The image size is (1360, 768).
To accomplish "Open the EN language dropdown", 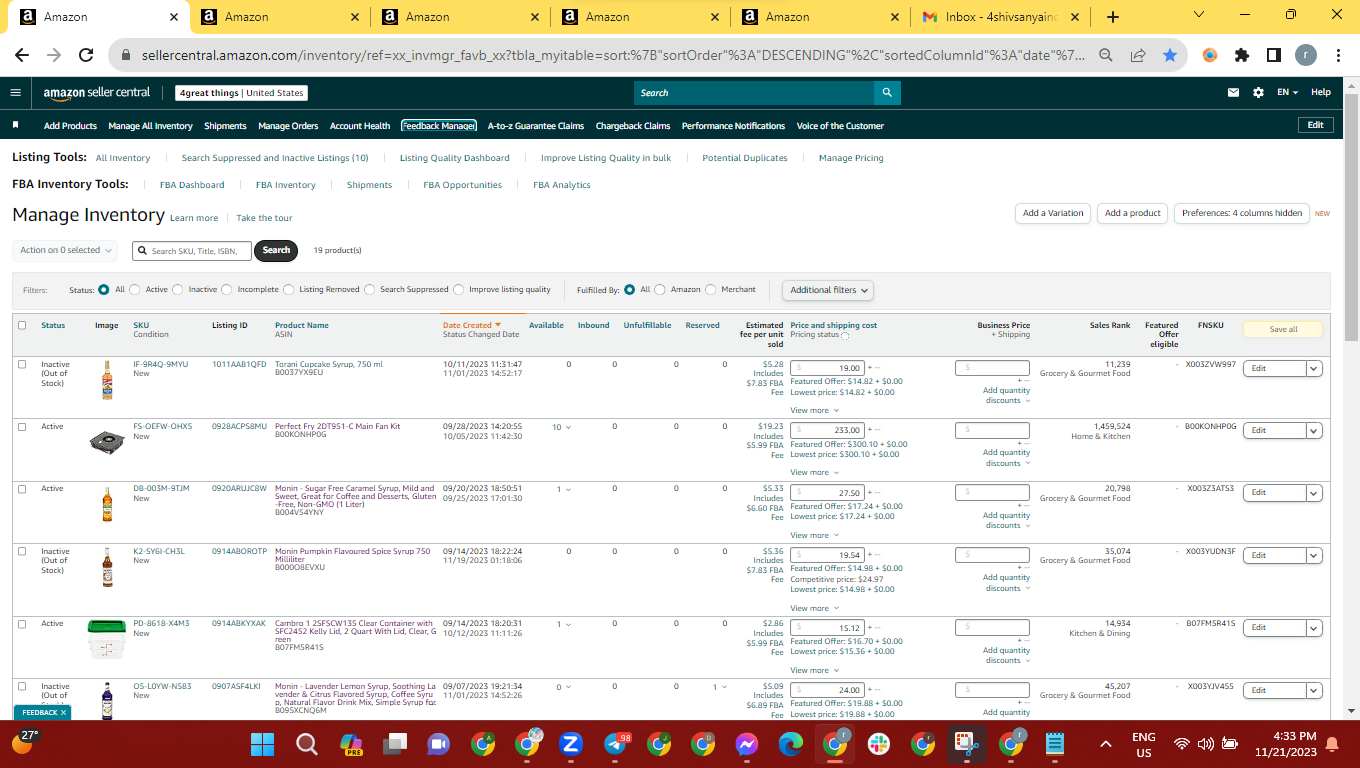I will (x=1287, y=93).
